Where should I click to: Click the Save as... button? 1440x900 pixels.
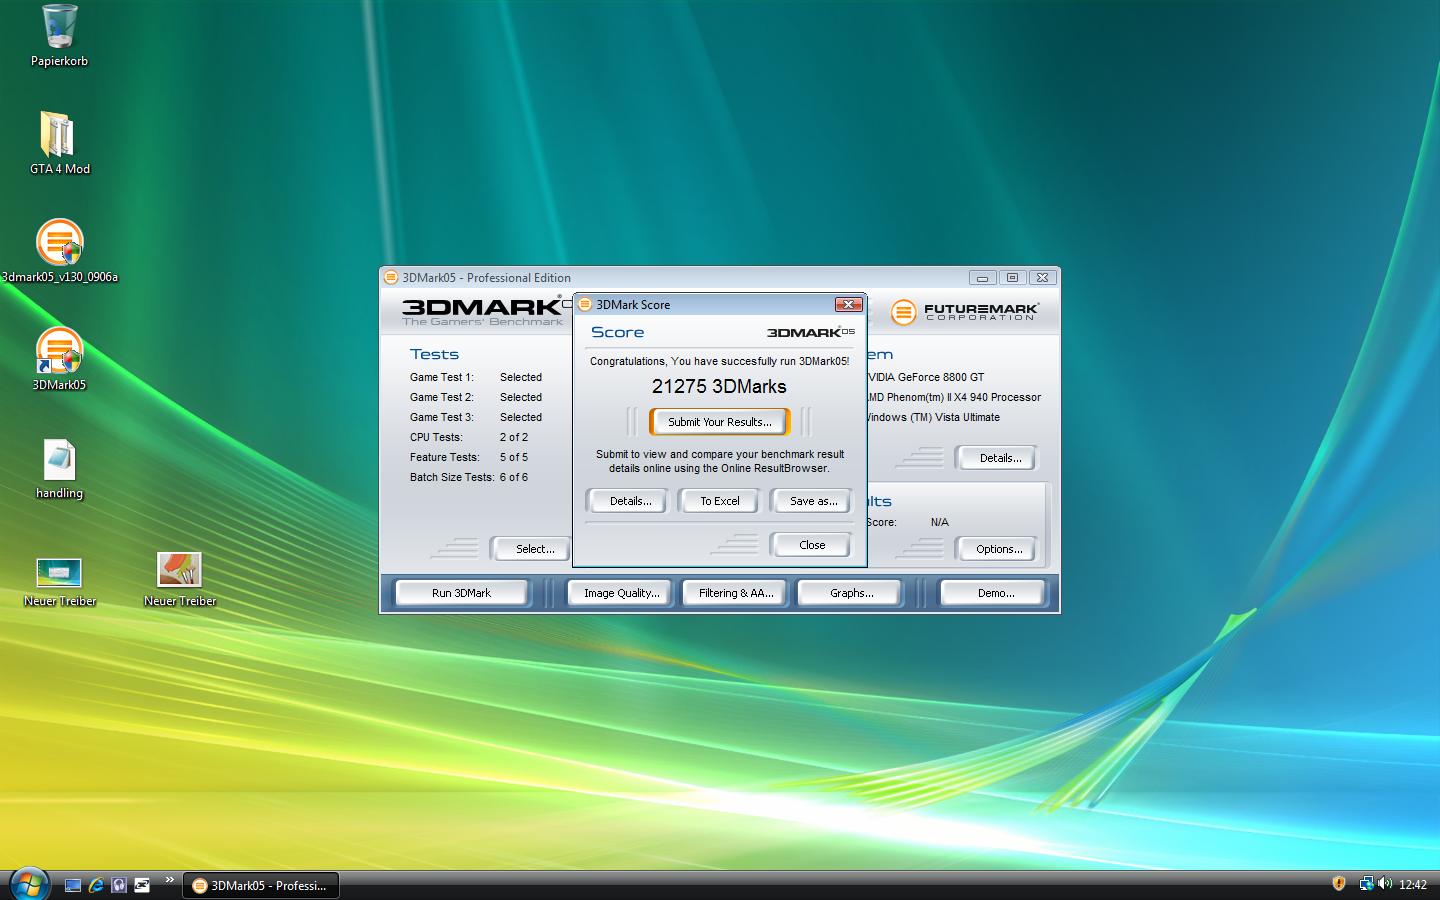click(813, 501)
